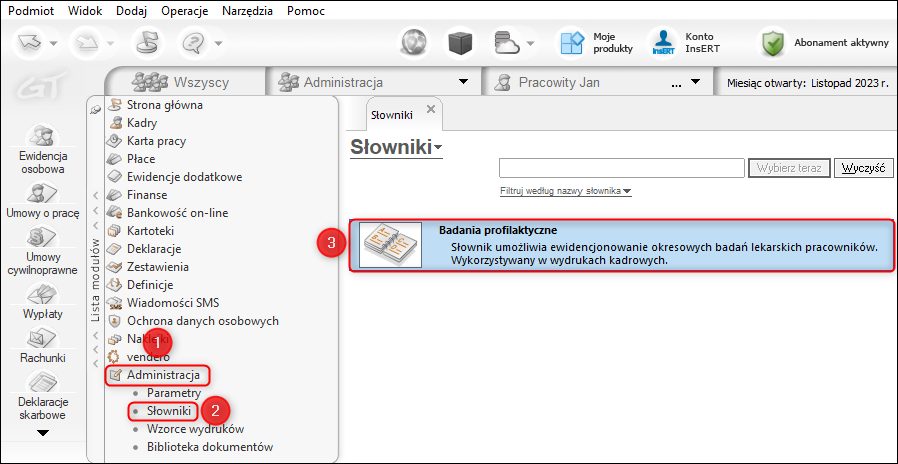
Task: Expand the back arrow history dropdown
Action: 53,43
